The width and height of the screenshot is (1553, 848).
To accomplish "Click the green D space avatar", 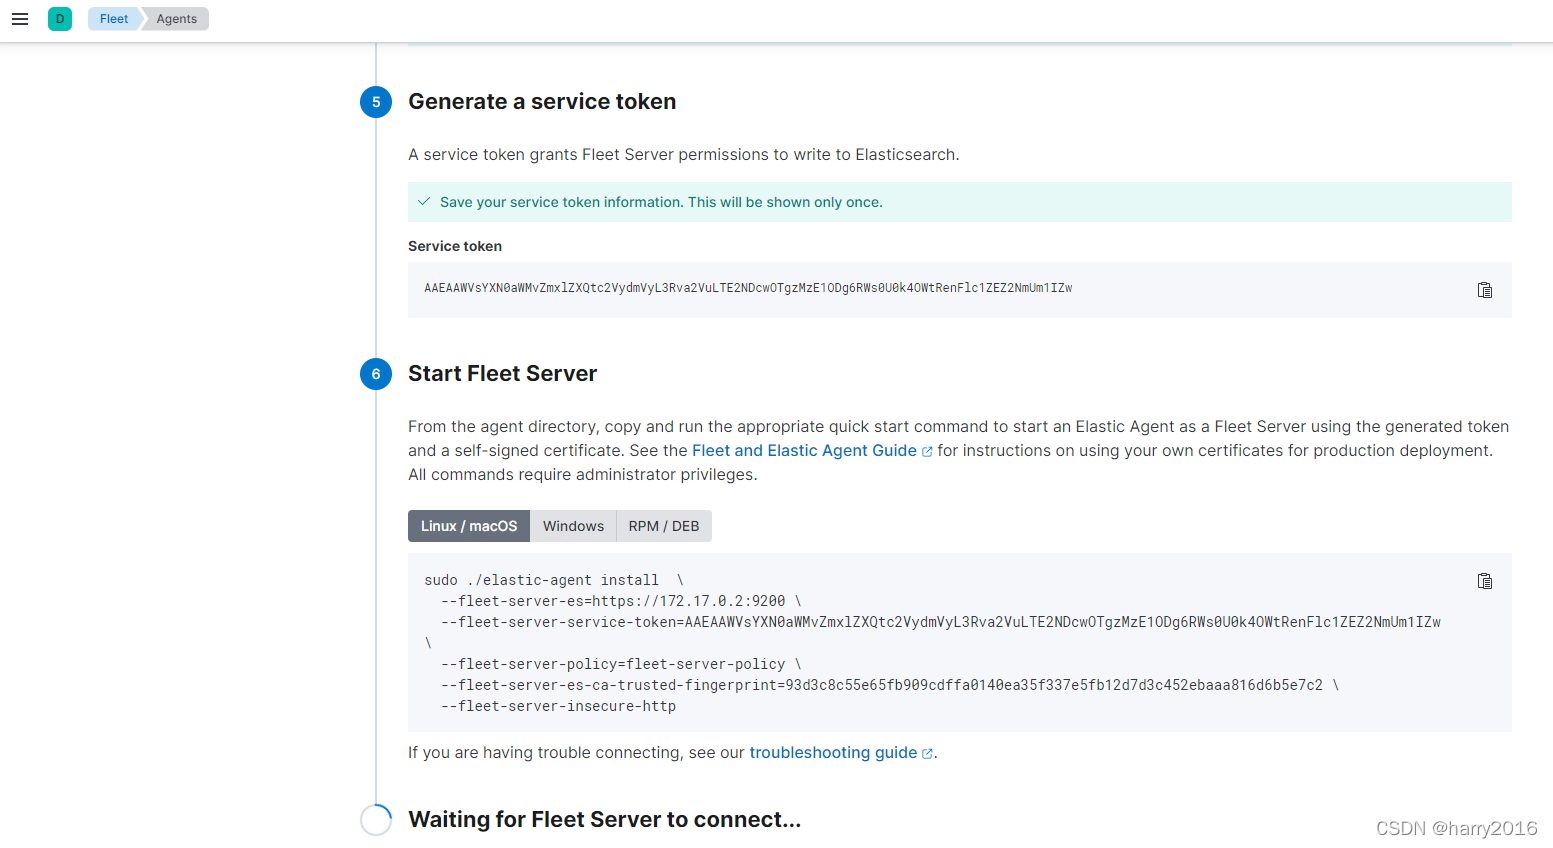I will (60, 19).
